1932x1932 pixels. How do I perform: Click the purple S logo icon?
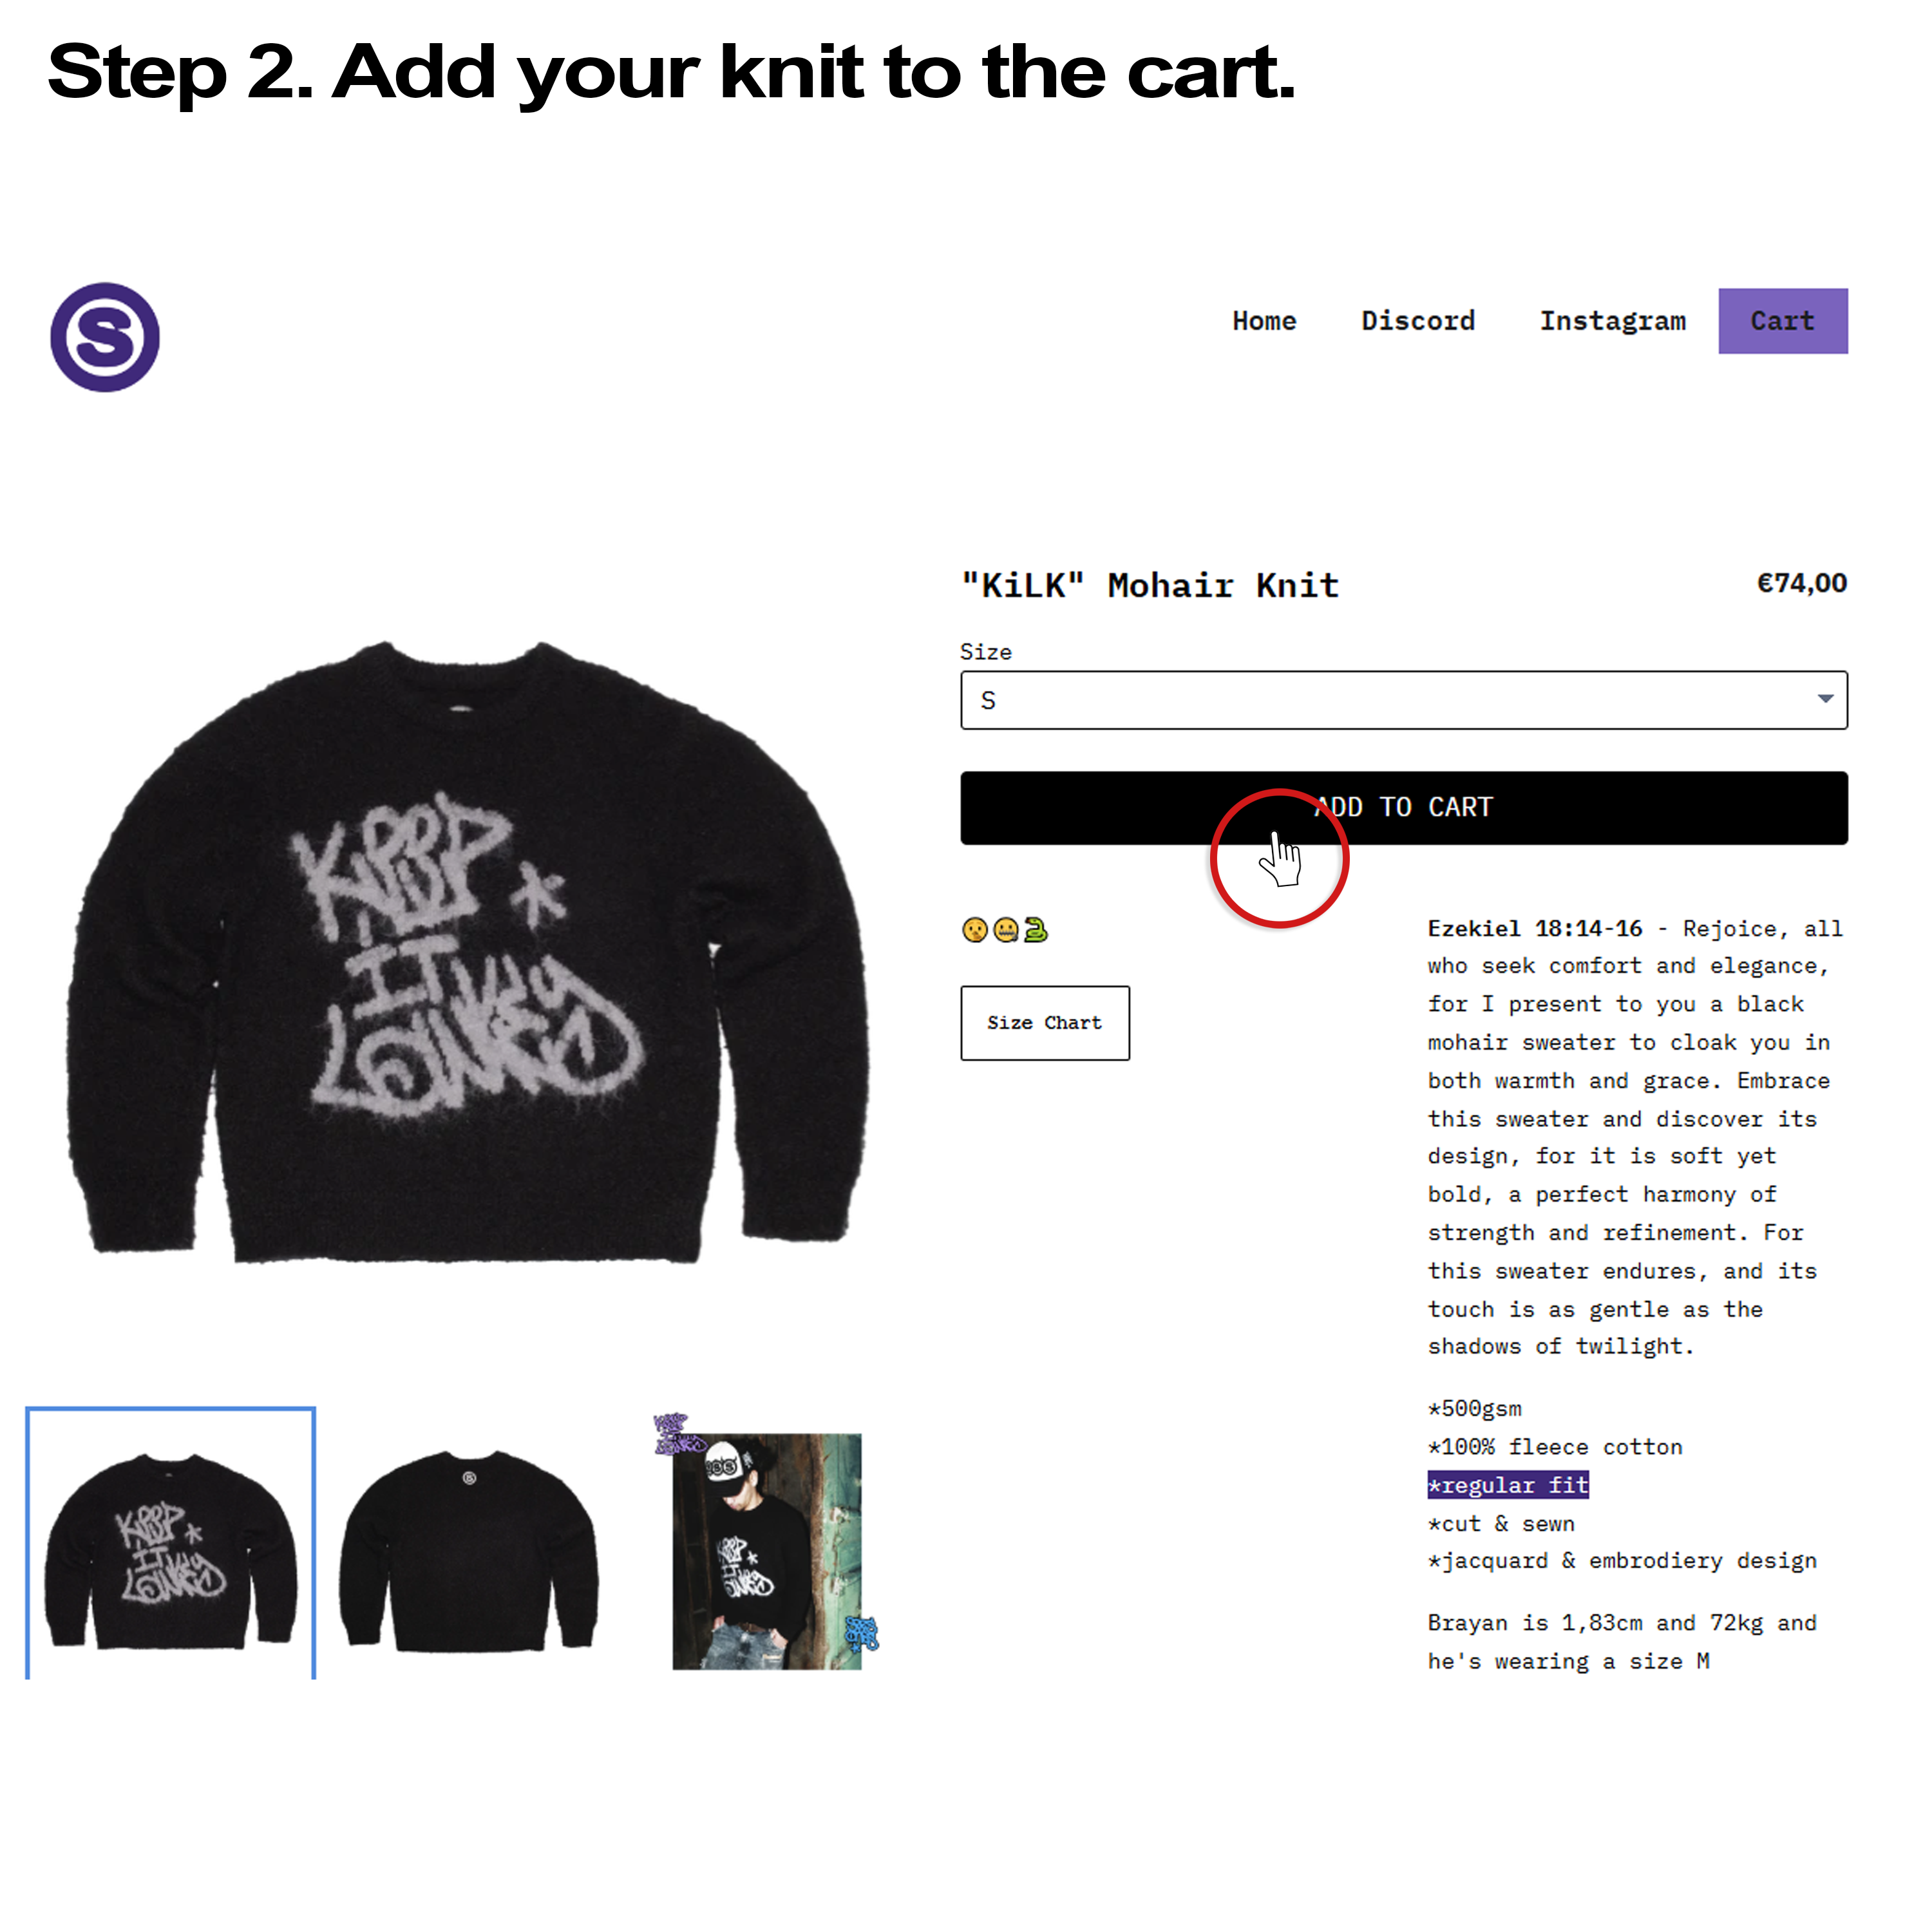105,337
